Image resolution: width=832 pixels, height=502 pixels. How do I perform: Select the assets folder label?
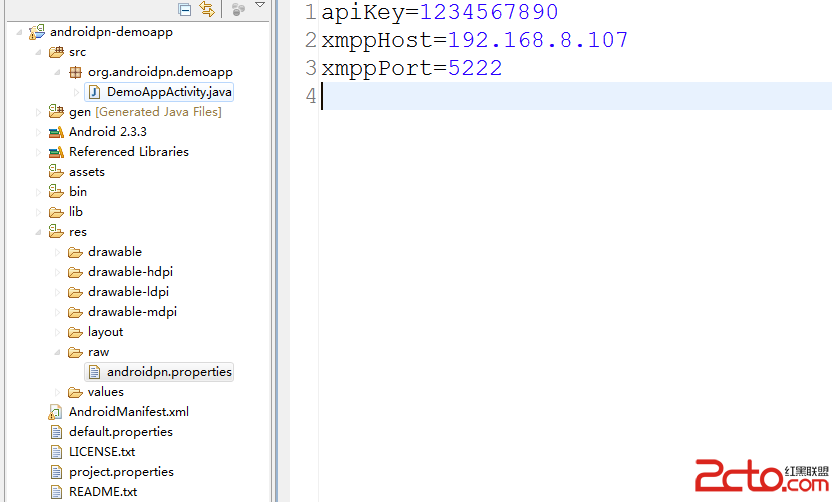pos(86,172)
